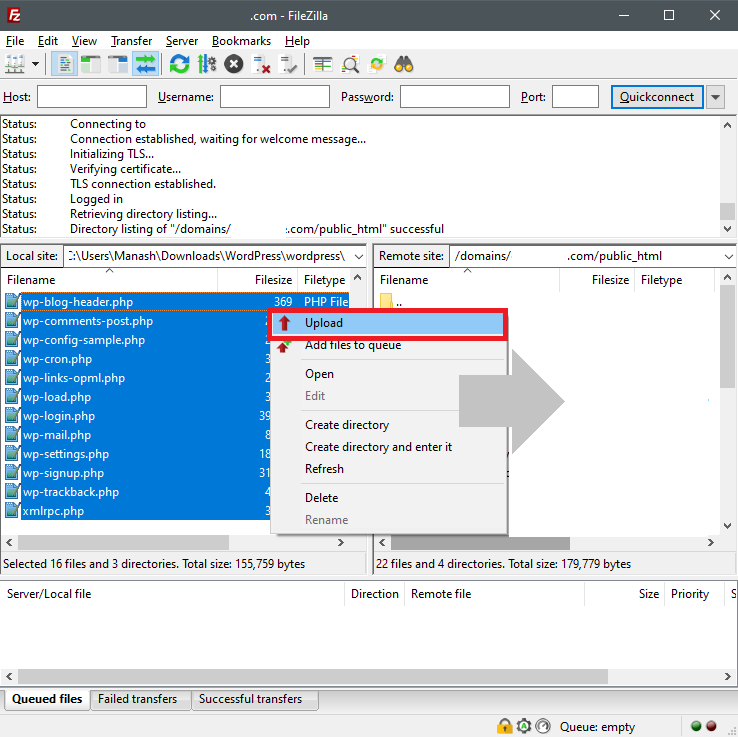Open the Transfer menu
Image resolution: width=738 pixels, height=737 pixels.
point(131,41)
